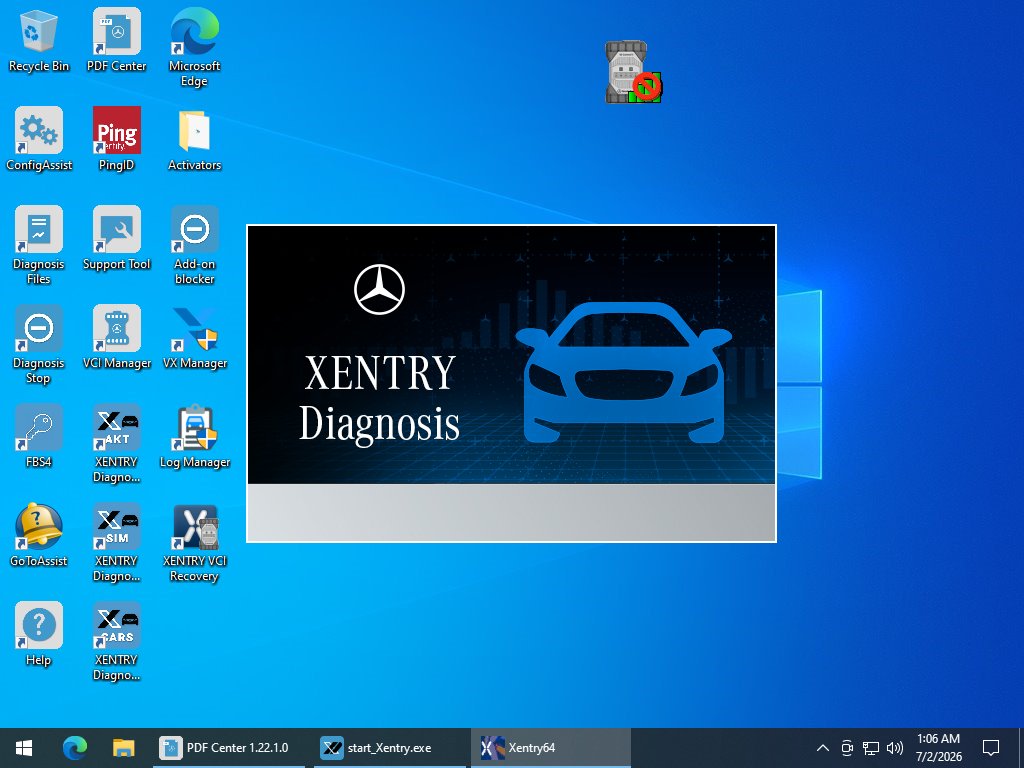Open the ConfigAssist shortcut
Image resolution: width=1024 pixels, height=768 pixels.
point(39,139)
